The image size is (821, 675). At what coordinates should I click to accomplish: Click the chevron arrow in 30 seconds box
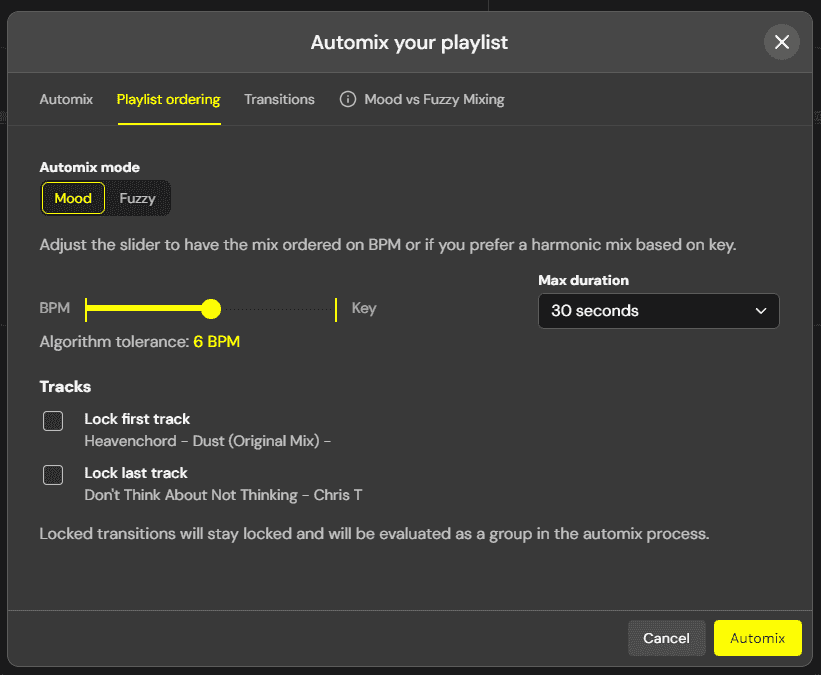[x=760, y=311]
